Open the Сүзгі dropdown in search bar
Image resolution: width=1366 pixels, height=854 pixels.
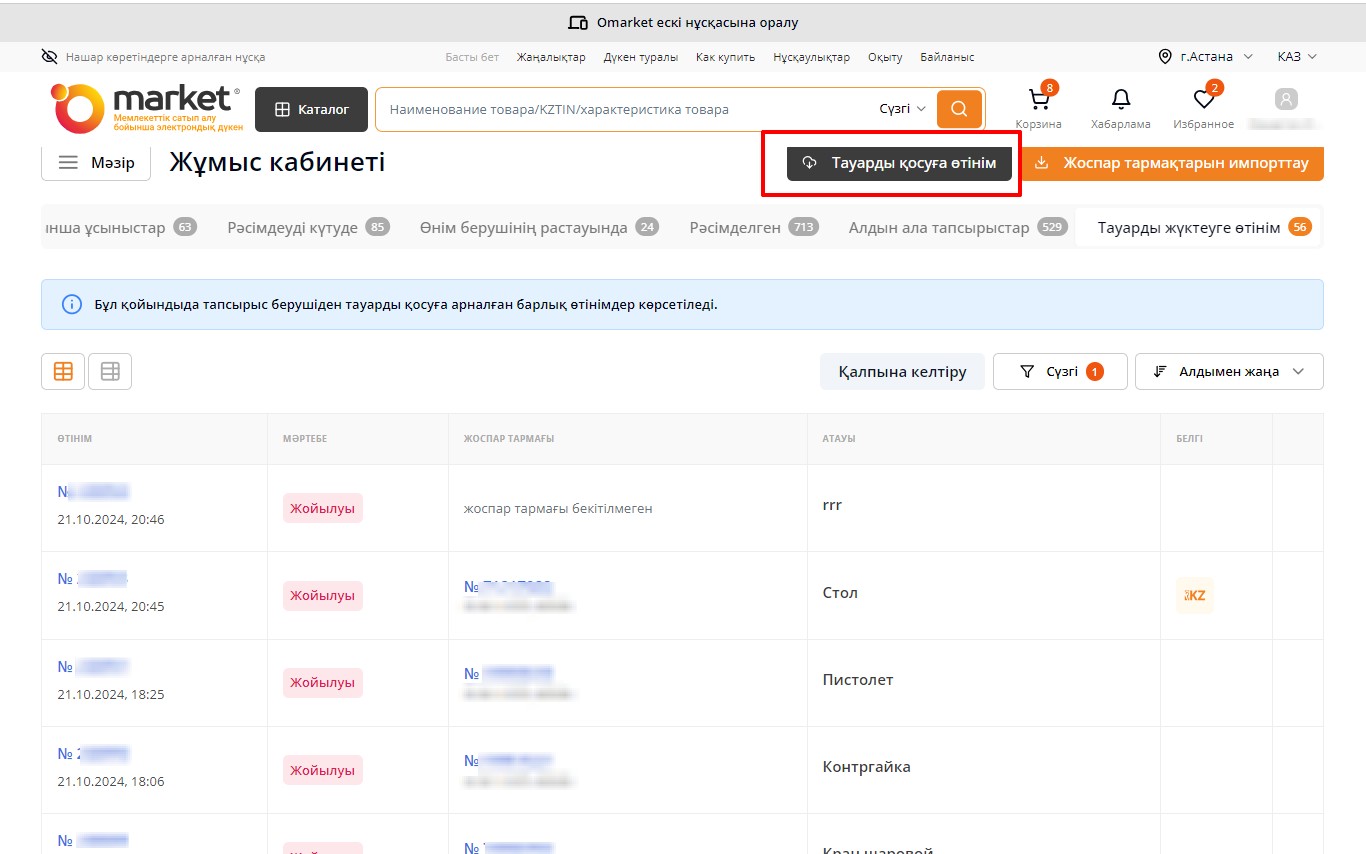point(903,109)
